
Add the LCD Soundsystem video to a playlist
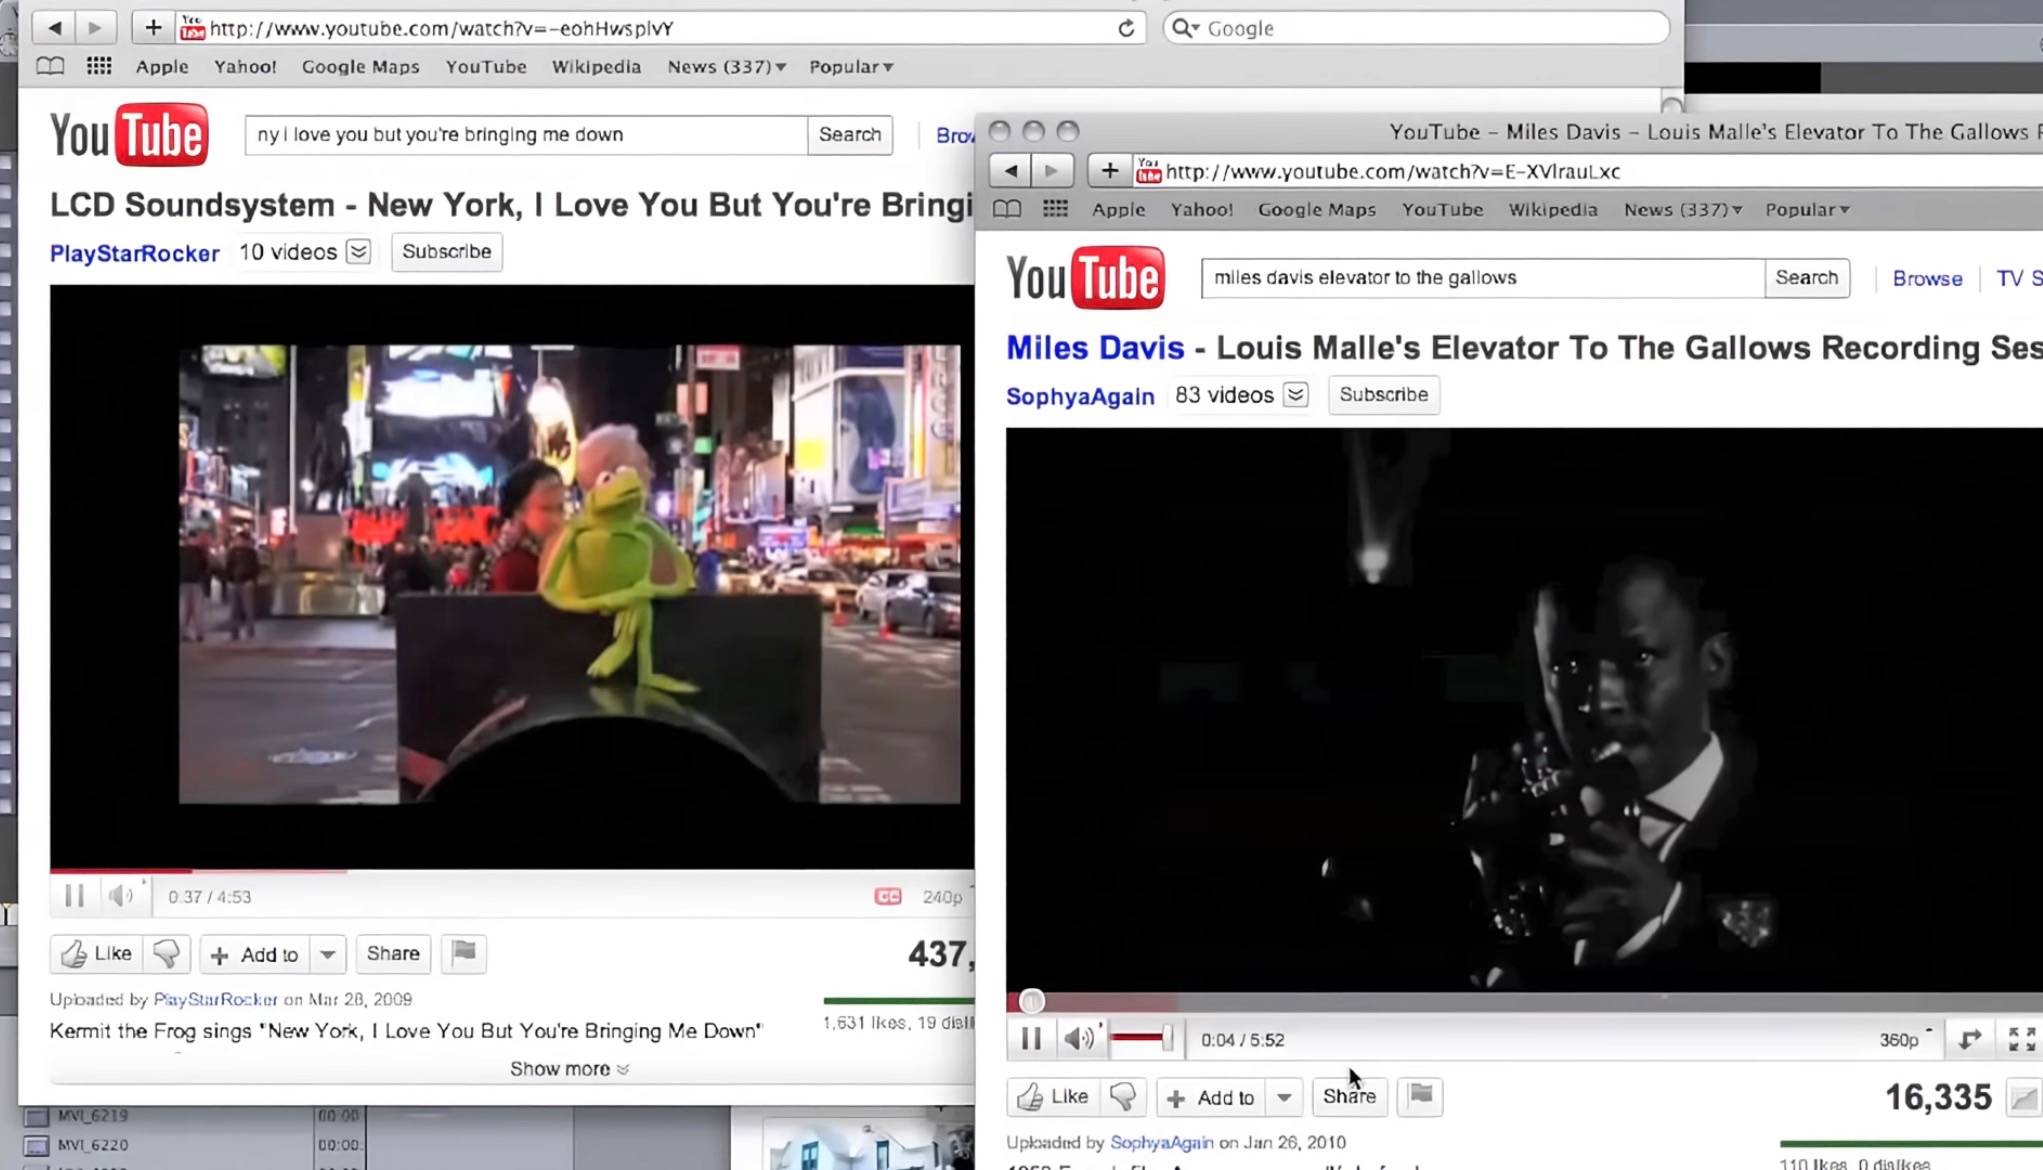[x=255, y=954]
